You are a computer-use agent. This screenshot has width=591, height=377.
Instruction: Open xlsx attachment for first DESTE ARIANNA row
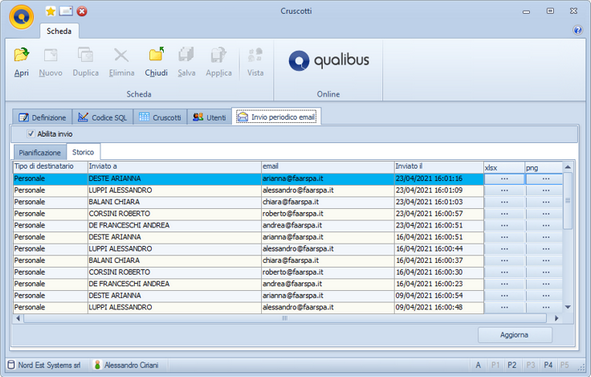point(504,179)
